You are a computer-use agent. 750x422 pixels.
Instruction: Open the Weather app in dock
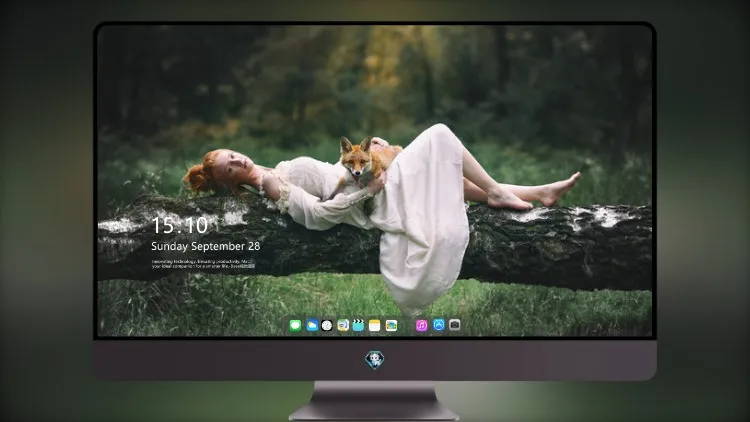click(x=312, y=325)
